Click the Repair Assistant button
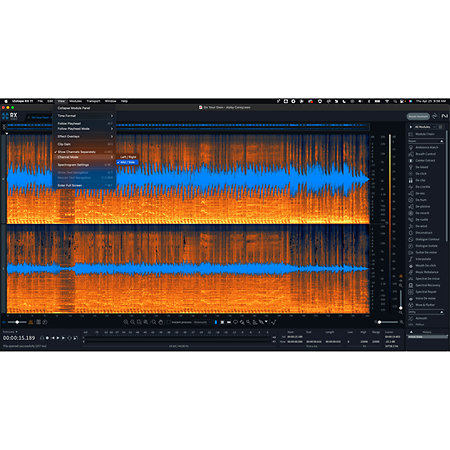This screenshot has width=450, height=450. pyautogui.click(x=418, y=116)
